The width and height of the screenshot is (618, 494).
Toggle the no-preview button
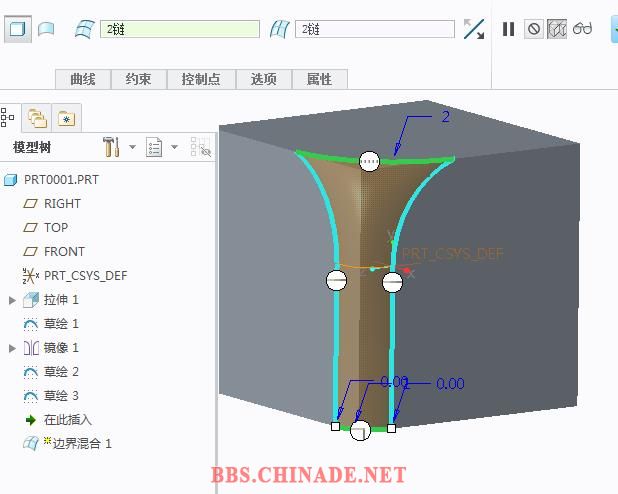tap(534, 29)
